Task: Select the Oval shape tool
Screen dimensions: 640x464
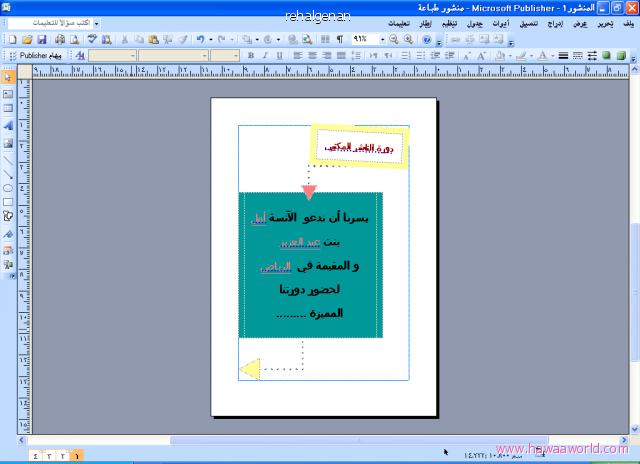Action: 8,187
